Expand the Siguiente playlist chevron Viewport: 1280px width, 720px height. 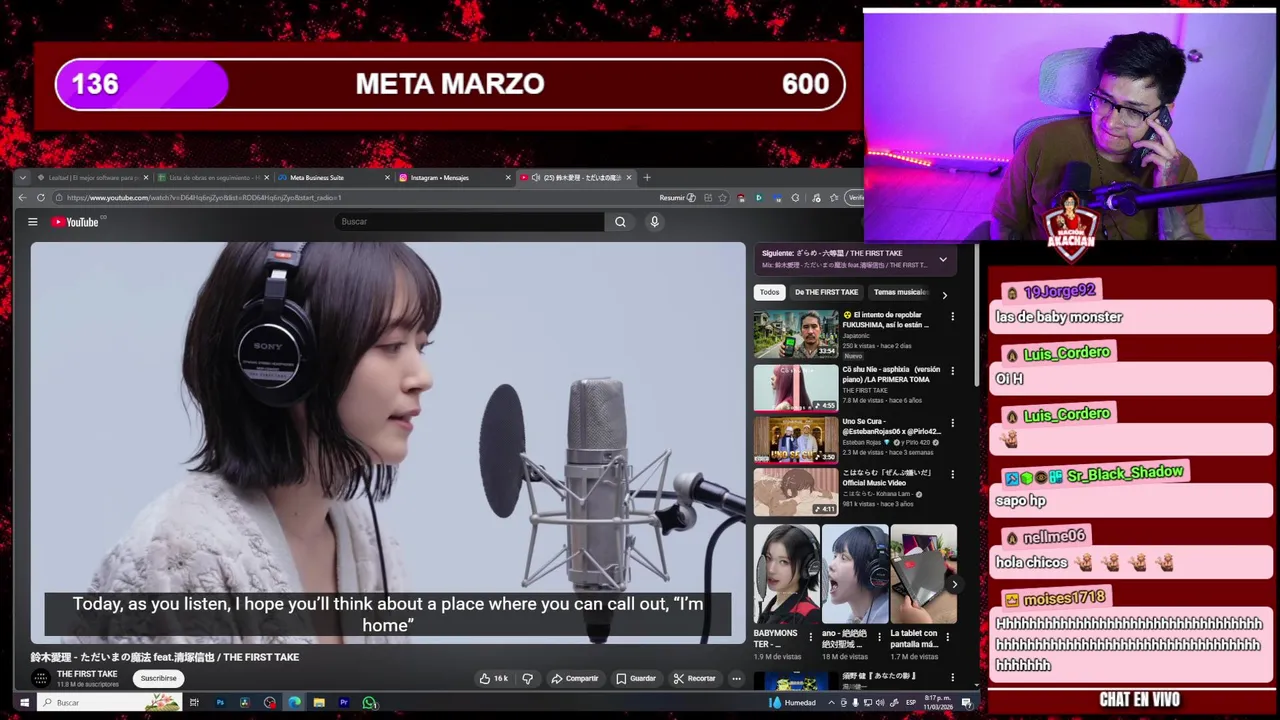click(x=942, y=259)
